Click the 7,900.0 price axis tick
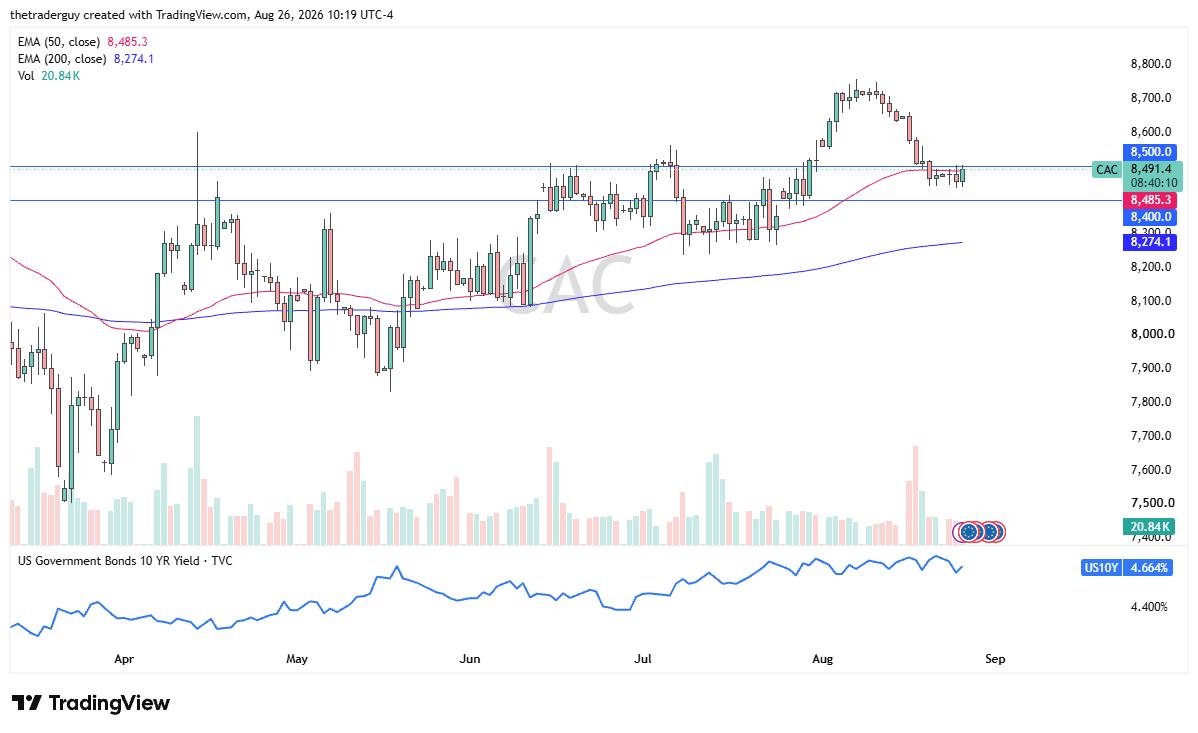This screenshot has height=733, width=1198. [x=1151, y=368]
